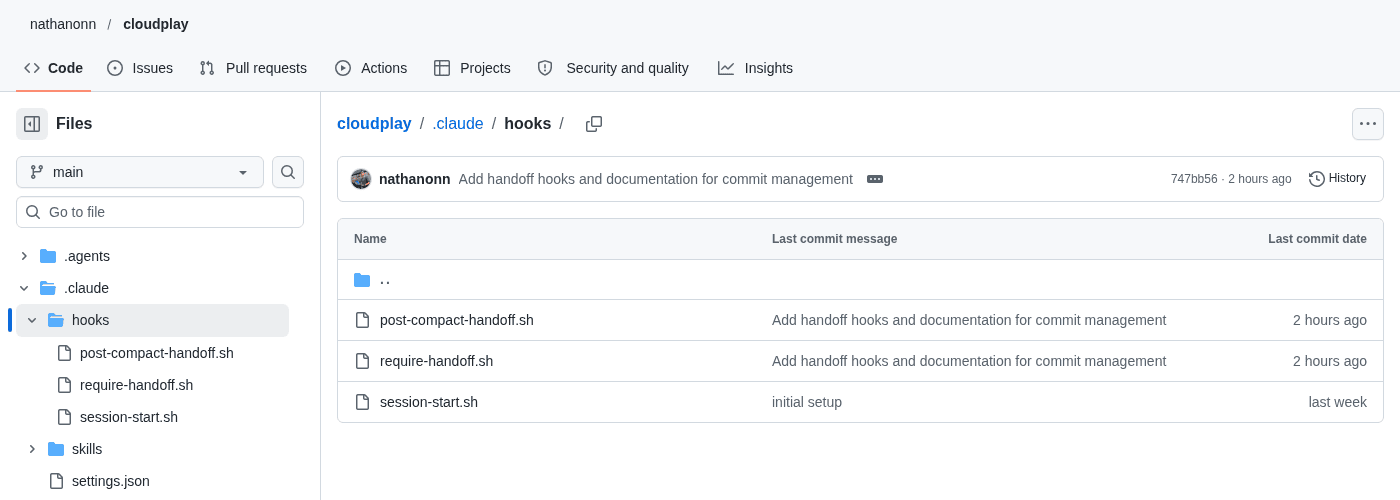
Task: Collapse the hooks folder chevron
Action: coord(32,320)
